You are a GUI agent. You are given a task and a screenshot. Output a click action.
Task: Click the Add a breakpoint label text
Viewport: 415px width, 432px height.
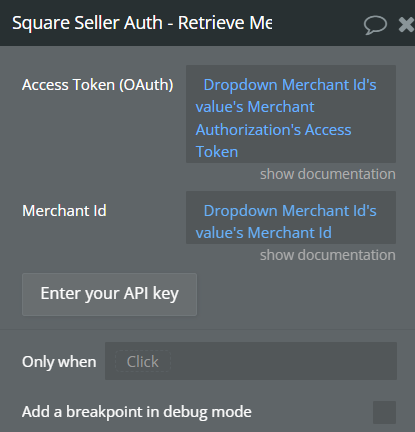click(137, 412)
